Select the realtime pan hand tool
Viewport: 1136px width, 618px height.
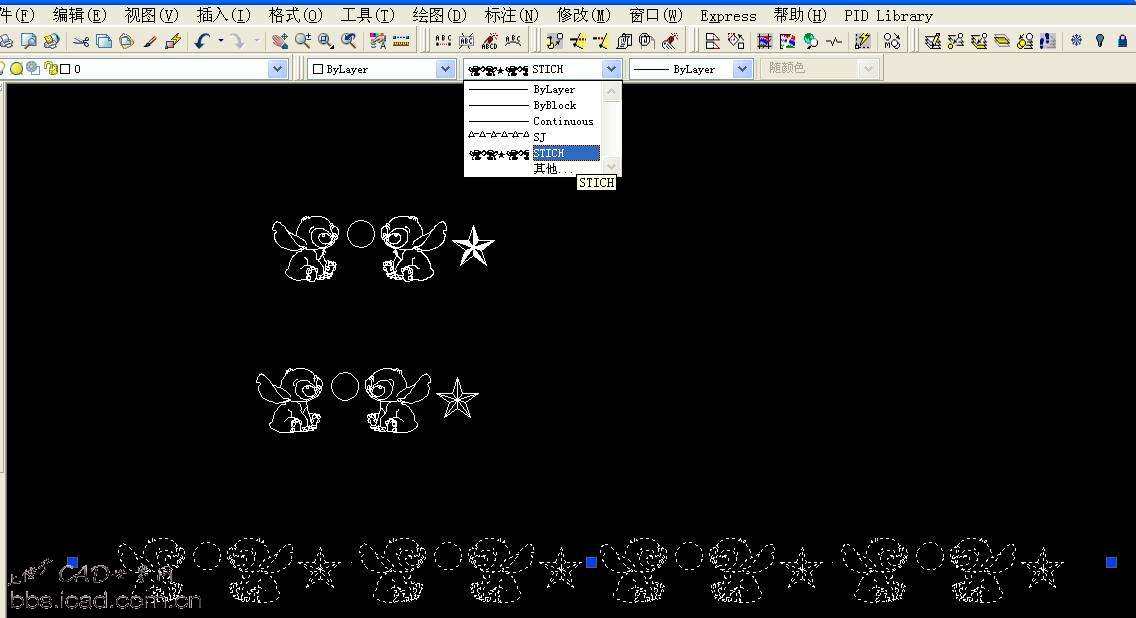point(280,41)
